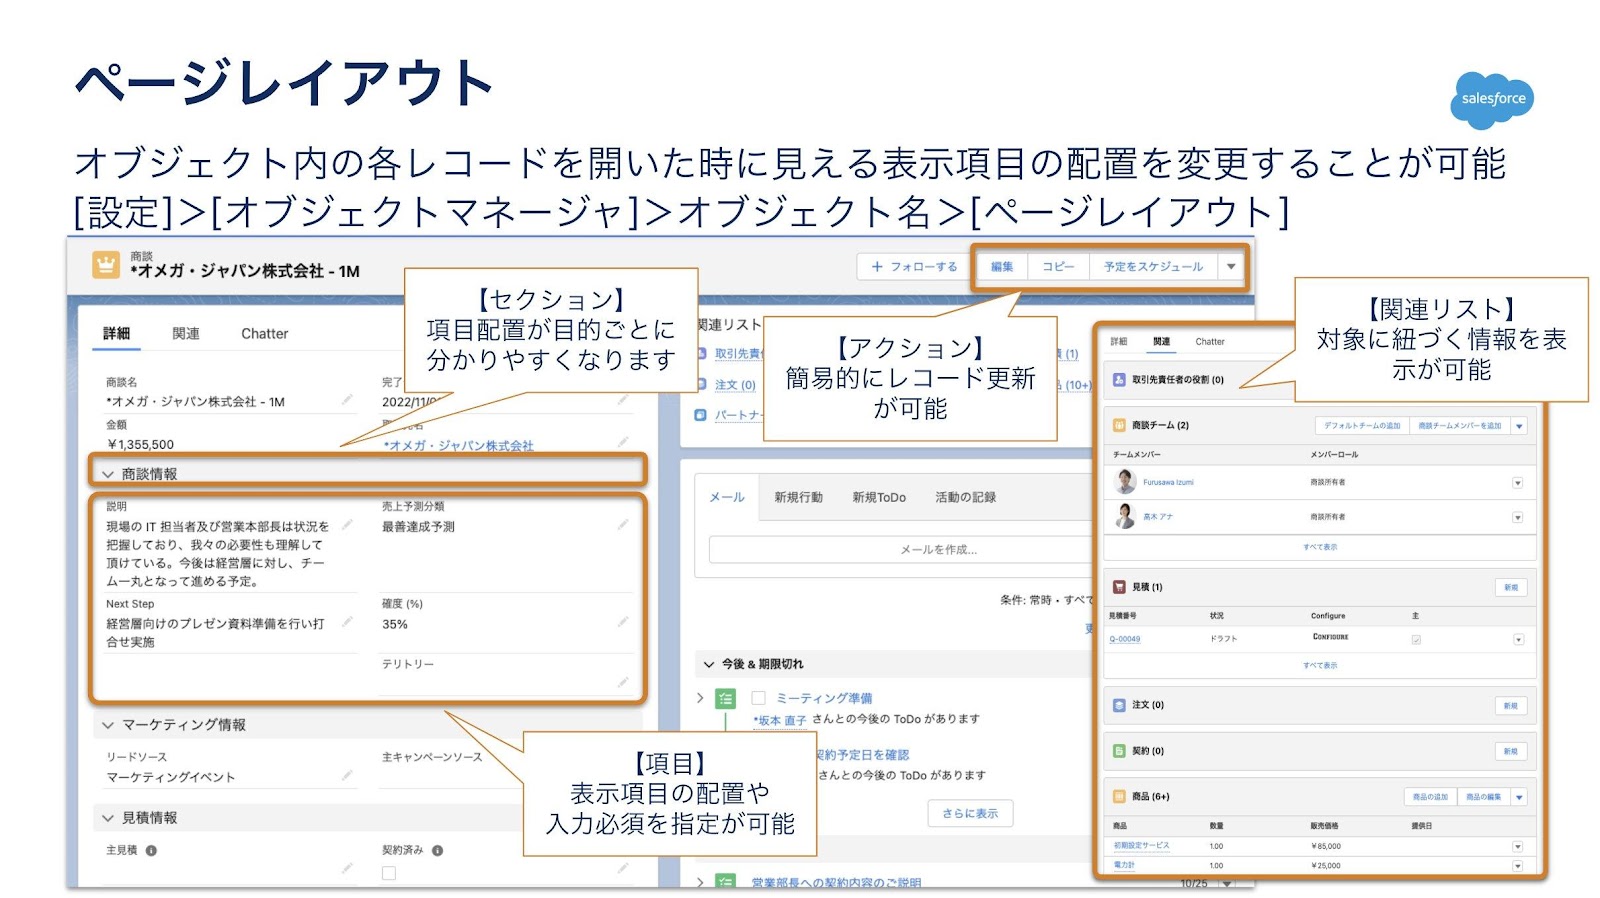1600x898 pixels.
Task: Click the info icon next to 主見積
Action: [x=151, y=851]
